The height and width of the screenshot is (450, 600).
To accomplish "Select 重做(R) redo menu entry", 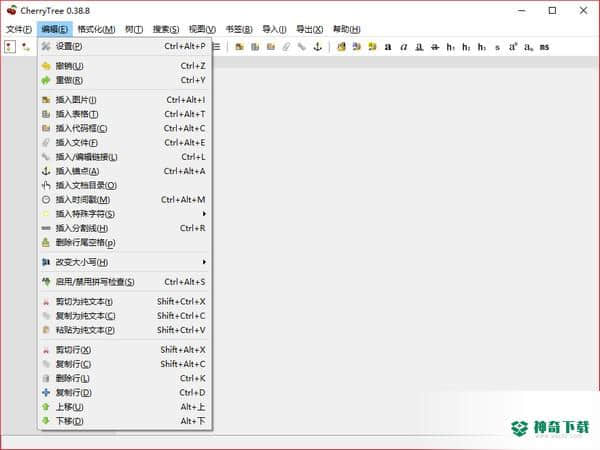I will (x=125, y=80).
